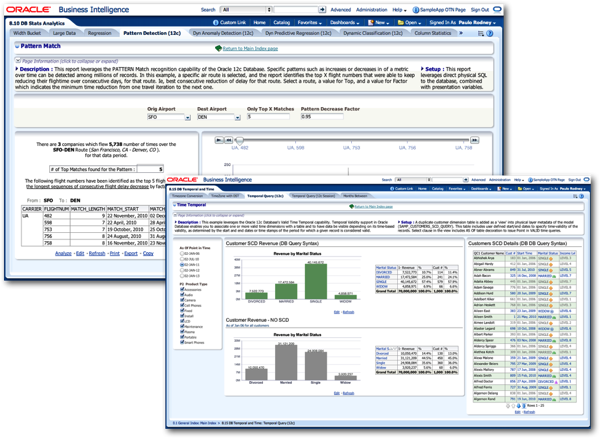
Task: Uncheck the Cell Phones product type
Action: click(182, 305)
